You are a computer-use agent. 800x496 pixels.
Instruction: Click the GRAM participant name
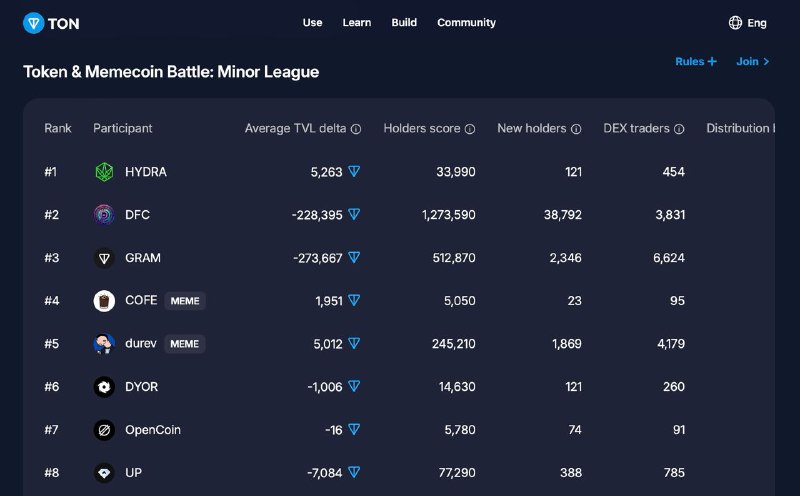click(143, 258)
